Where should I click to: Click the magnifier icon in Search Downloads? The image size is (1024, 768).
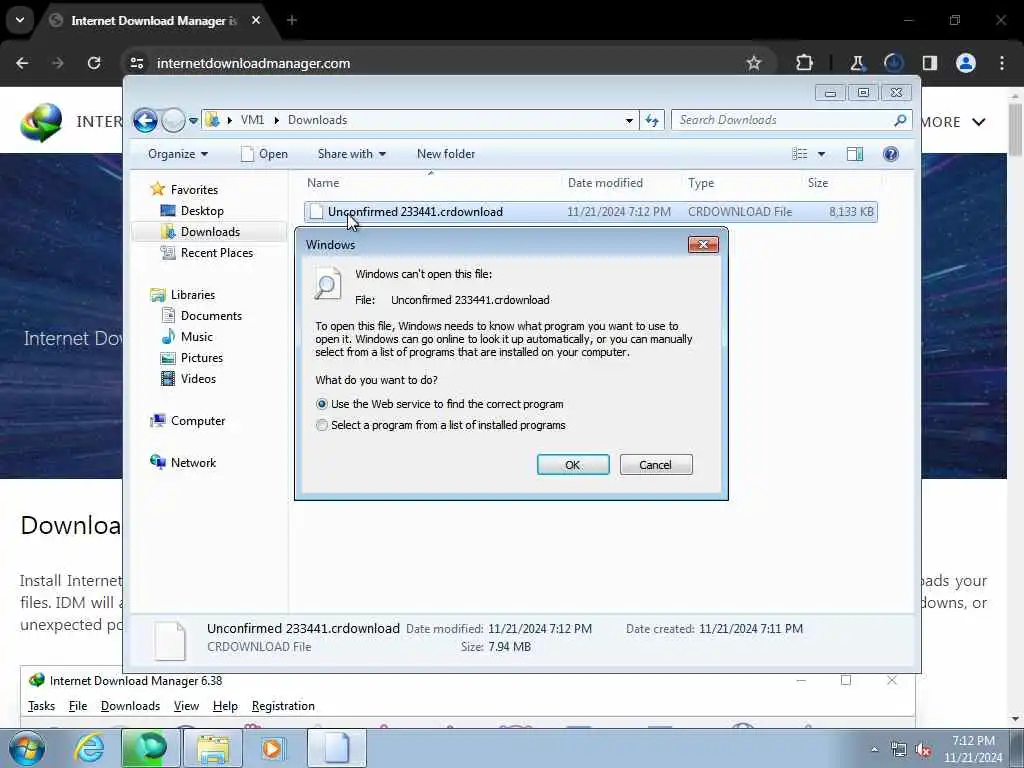coord(901,120)
